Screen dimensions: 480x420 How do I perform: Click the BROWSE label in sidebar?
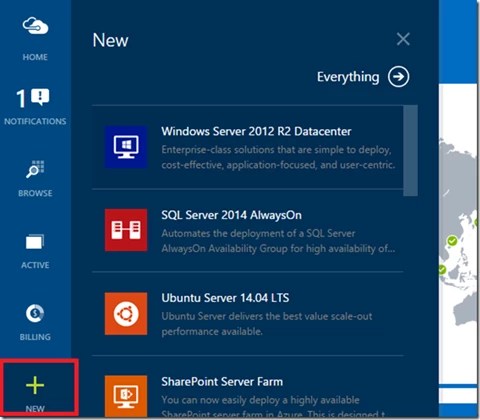coord(35,193)
